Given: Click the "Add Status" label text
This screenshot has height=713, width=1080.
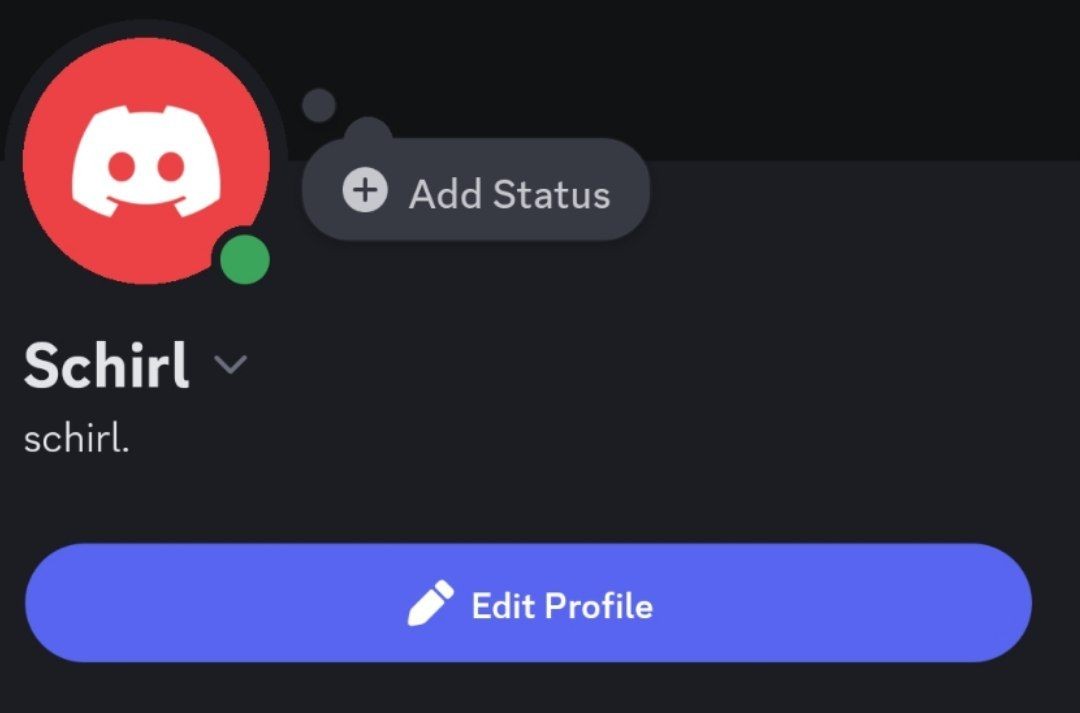Looking at the screenshot, I should tap(510, 194).
